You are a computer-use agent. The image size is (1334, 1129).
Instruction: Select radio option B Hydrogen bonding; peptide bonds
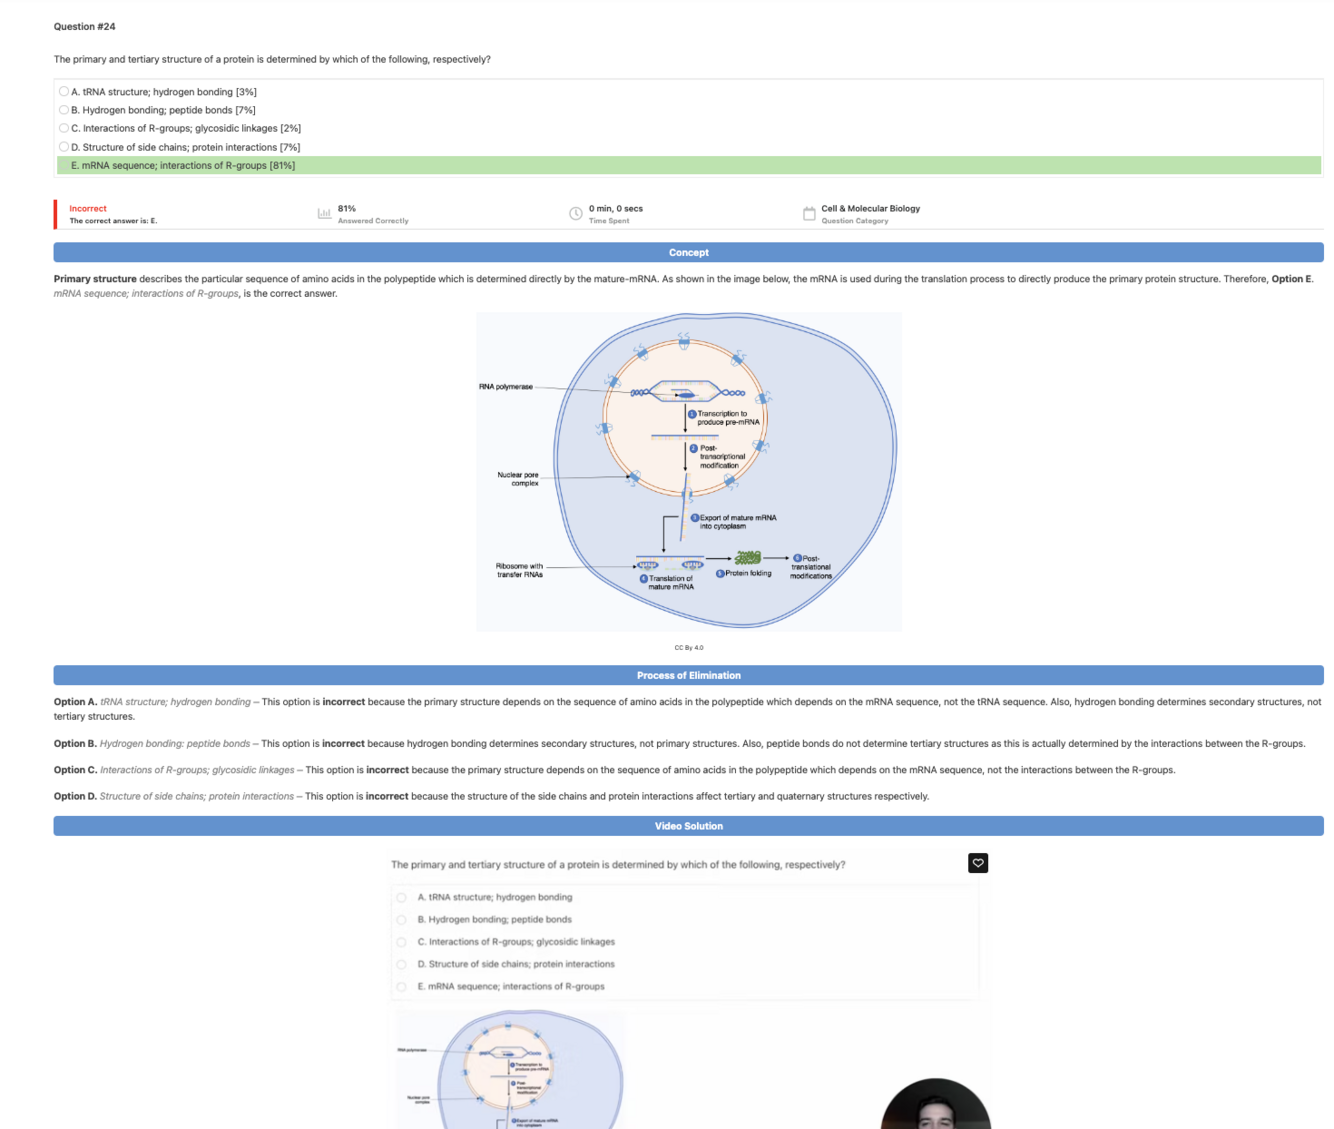point(64,110)
